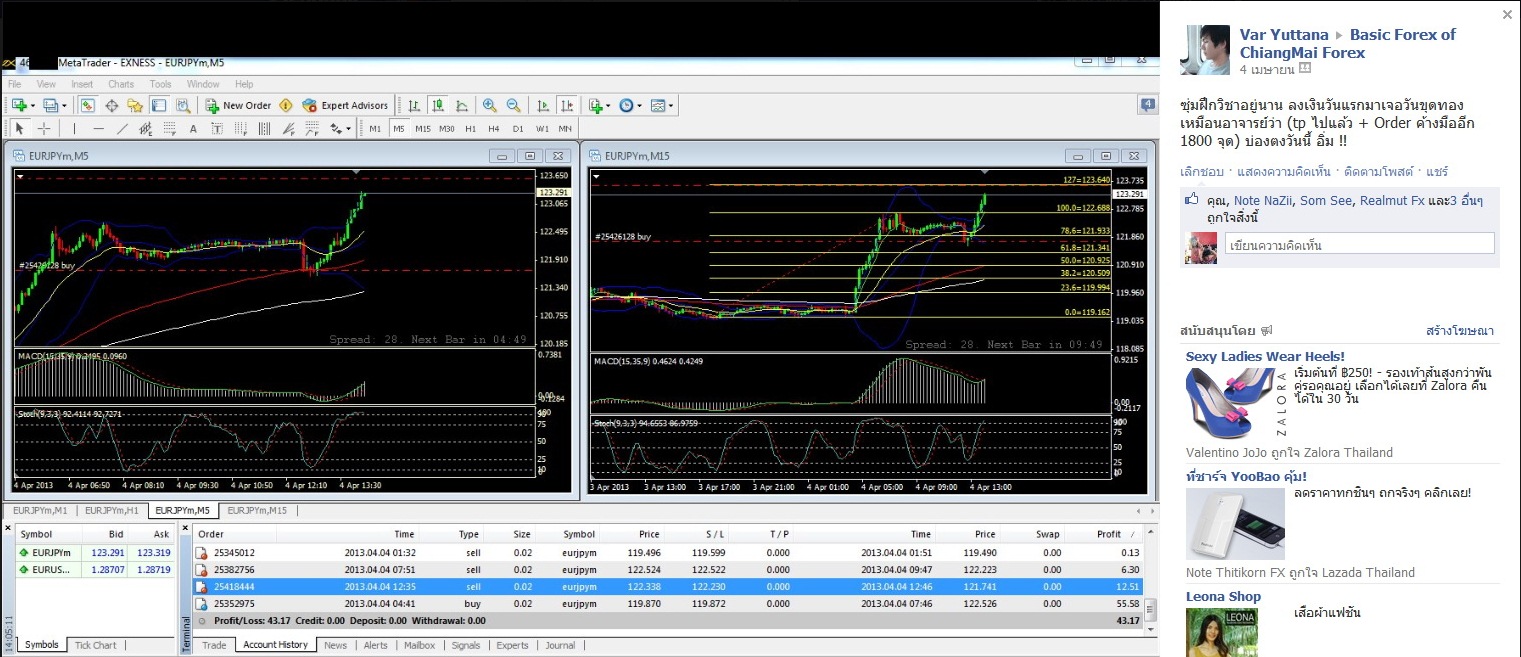Open the Tools menu
Viewport: 1521px width, 657px height.
[x=160, y=84]
